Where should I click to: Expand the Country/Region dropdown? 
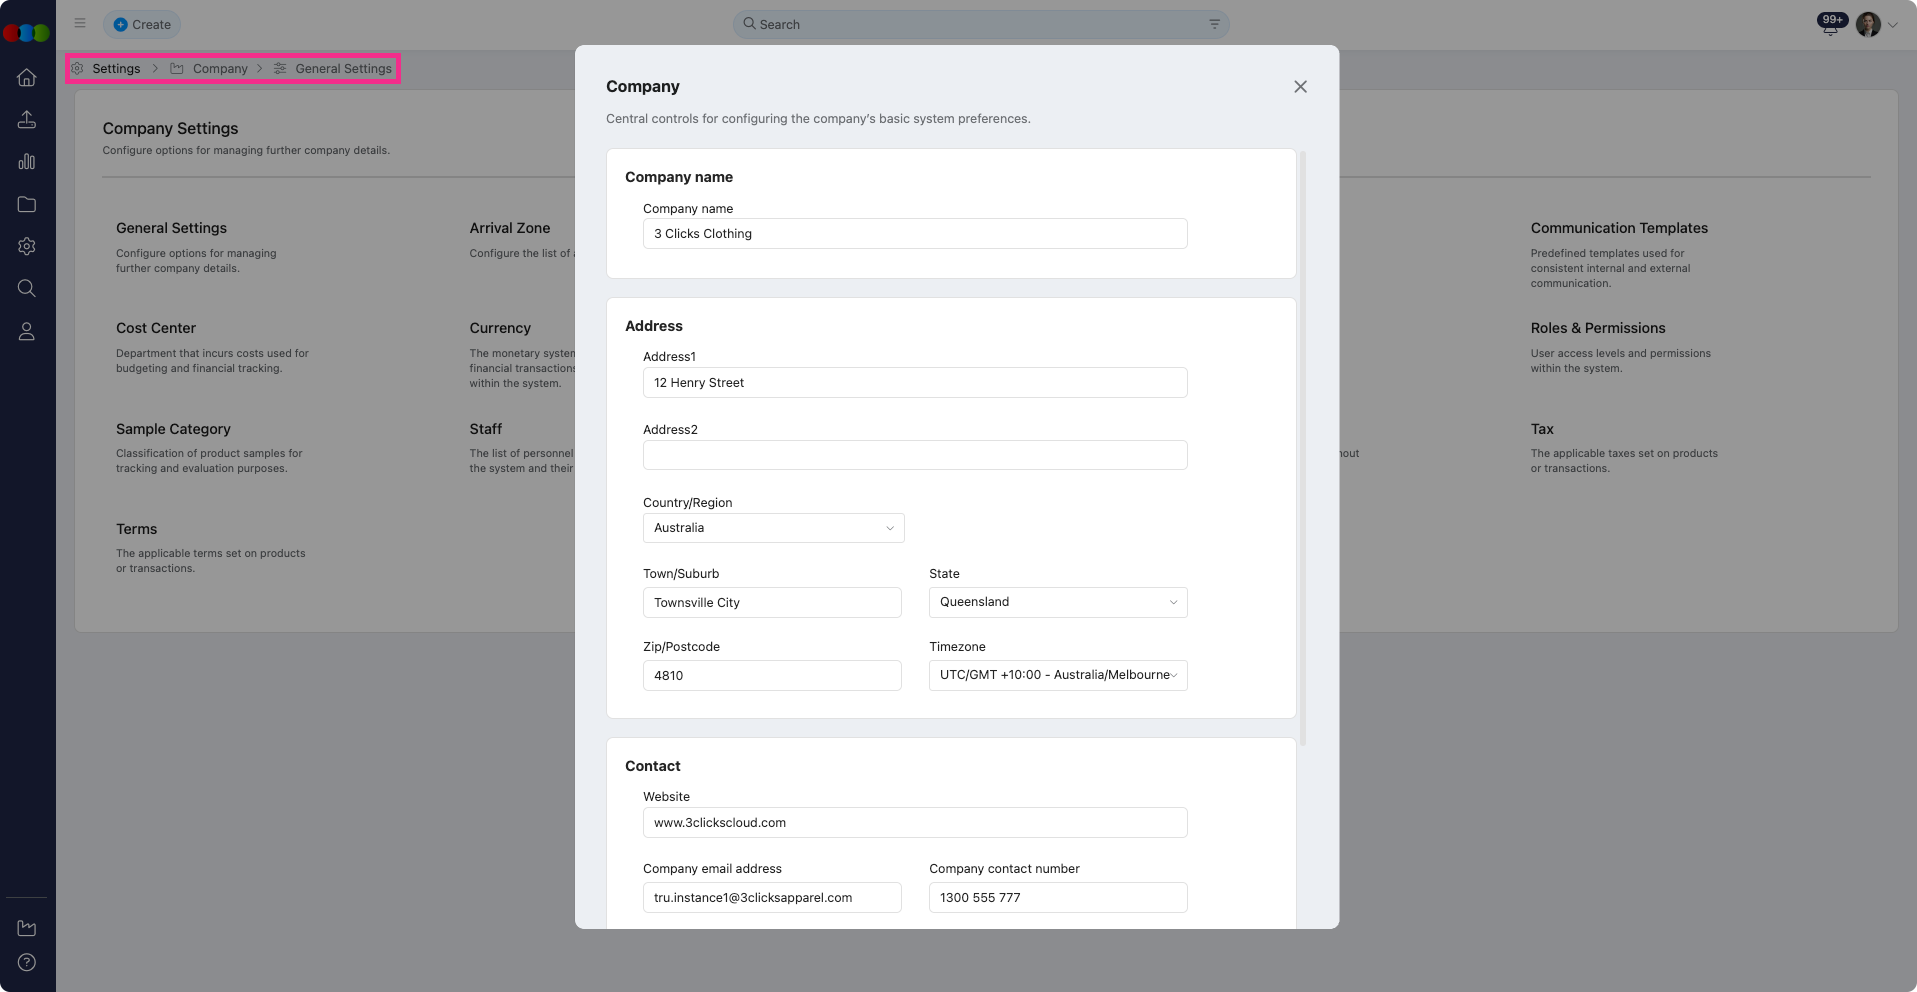point(773,528)
